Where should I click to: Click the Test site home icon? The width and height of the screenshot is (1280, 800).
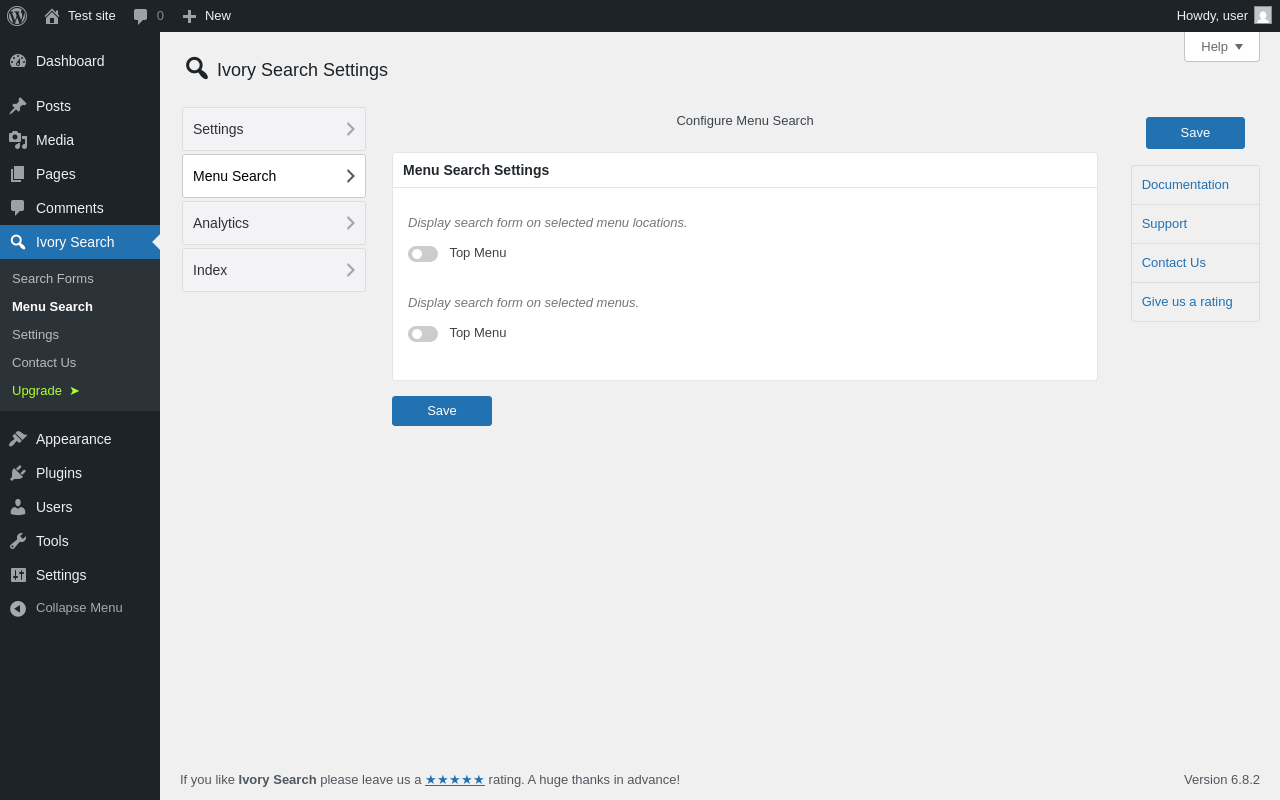coord(52,16)
